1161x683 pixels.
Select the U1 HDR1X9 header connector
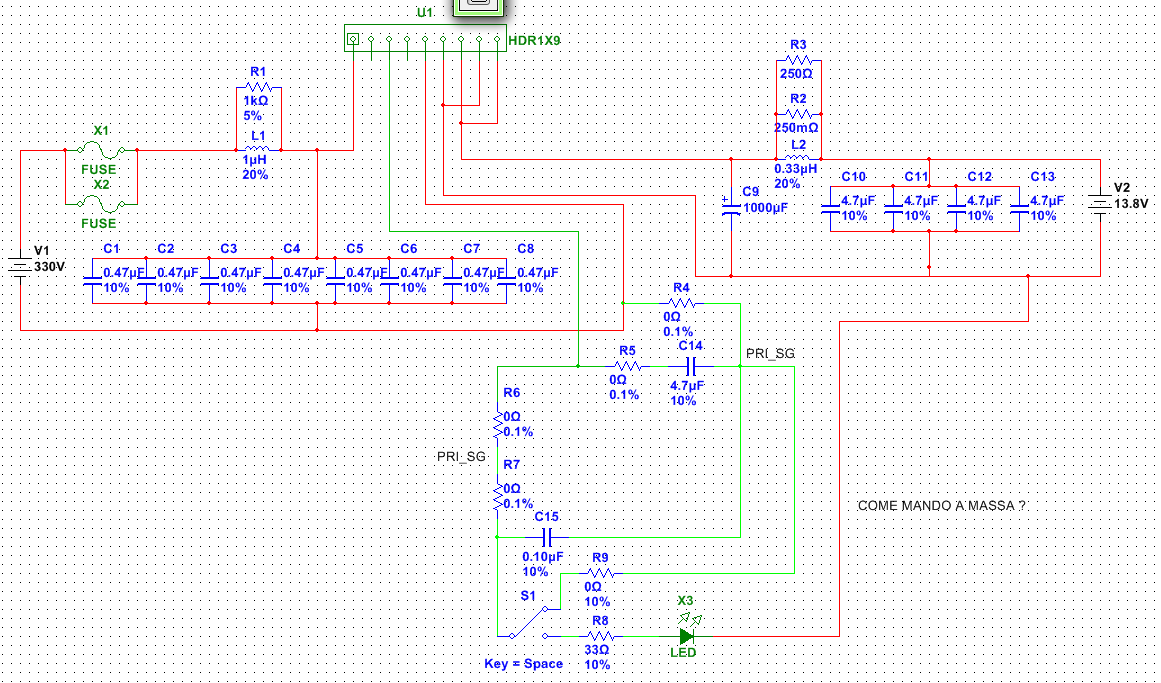(425, 40)
